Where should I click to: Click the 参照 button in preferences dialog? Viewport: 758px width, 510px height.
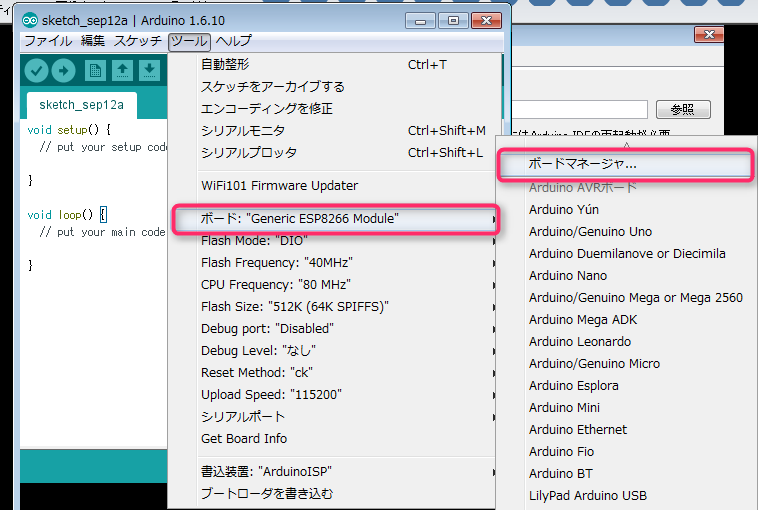pyautogui.click(x=683, y=110)
